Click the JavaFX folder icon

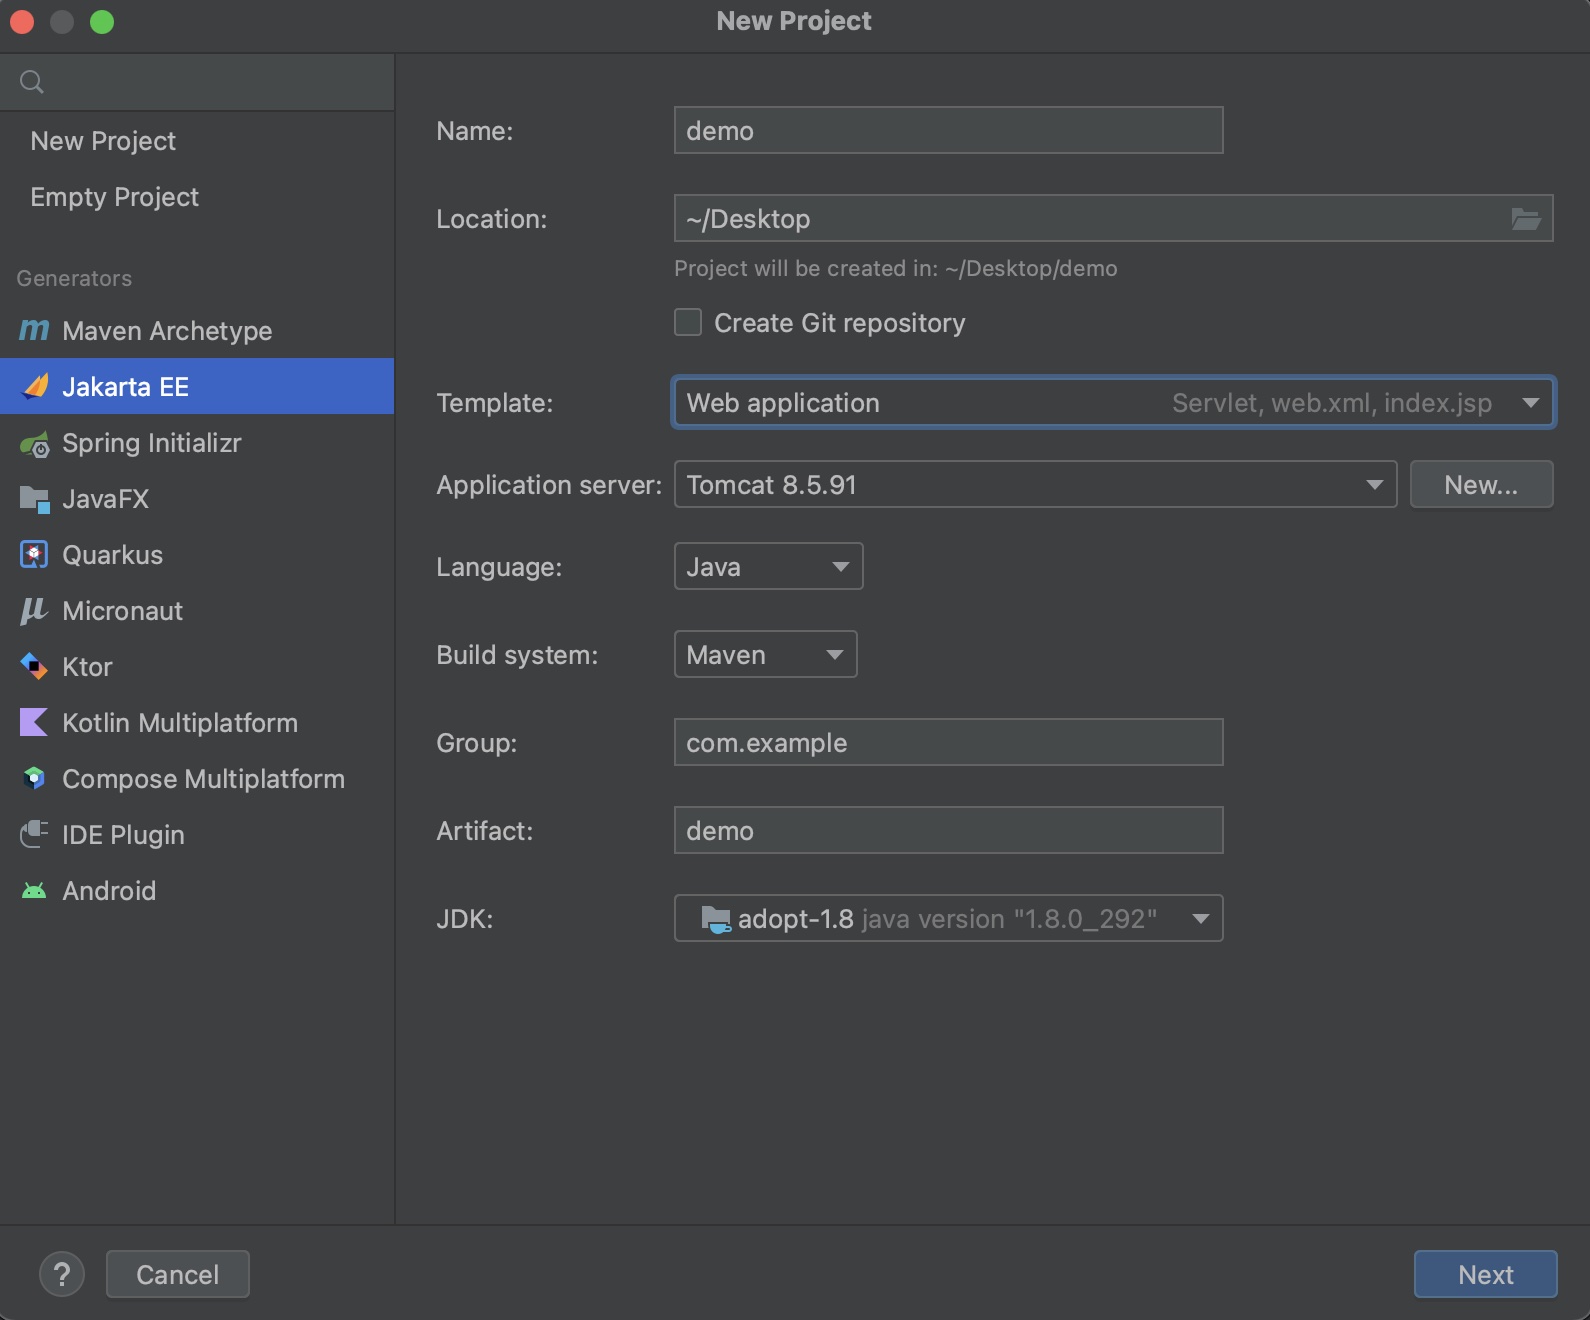coord(35,499)
